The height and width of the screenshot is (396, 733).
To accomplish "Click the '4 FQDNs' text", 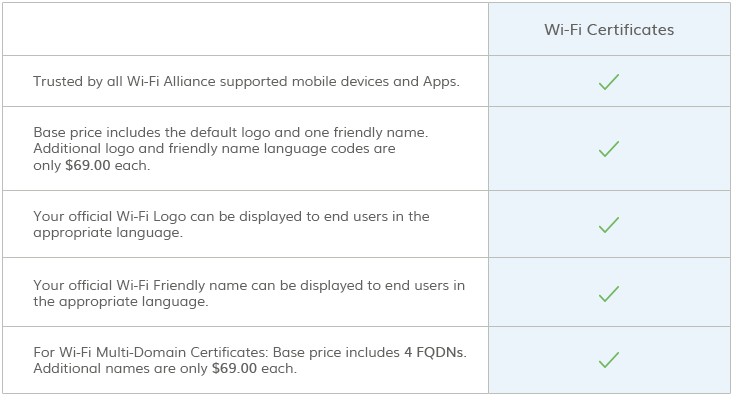I will [x=435, y=352].
